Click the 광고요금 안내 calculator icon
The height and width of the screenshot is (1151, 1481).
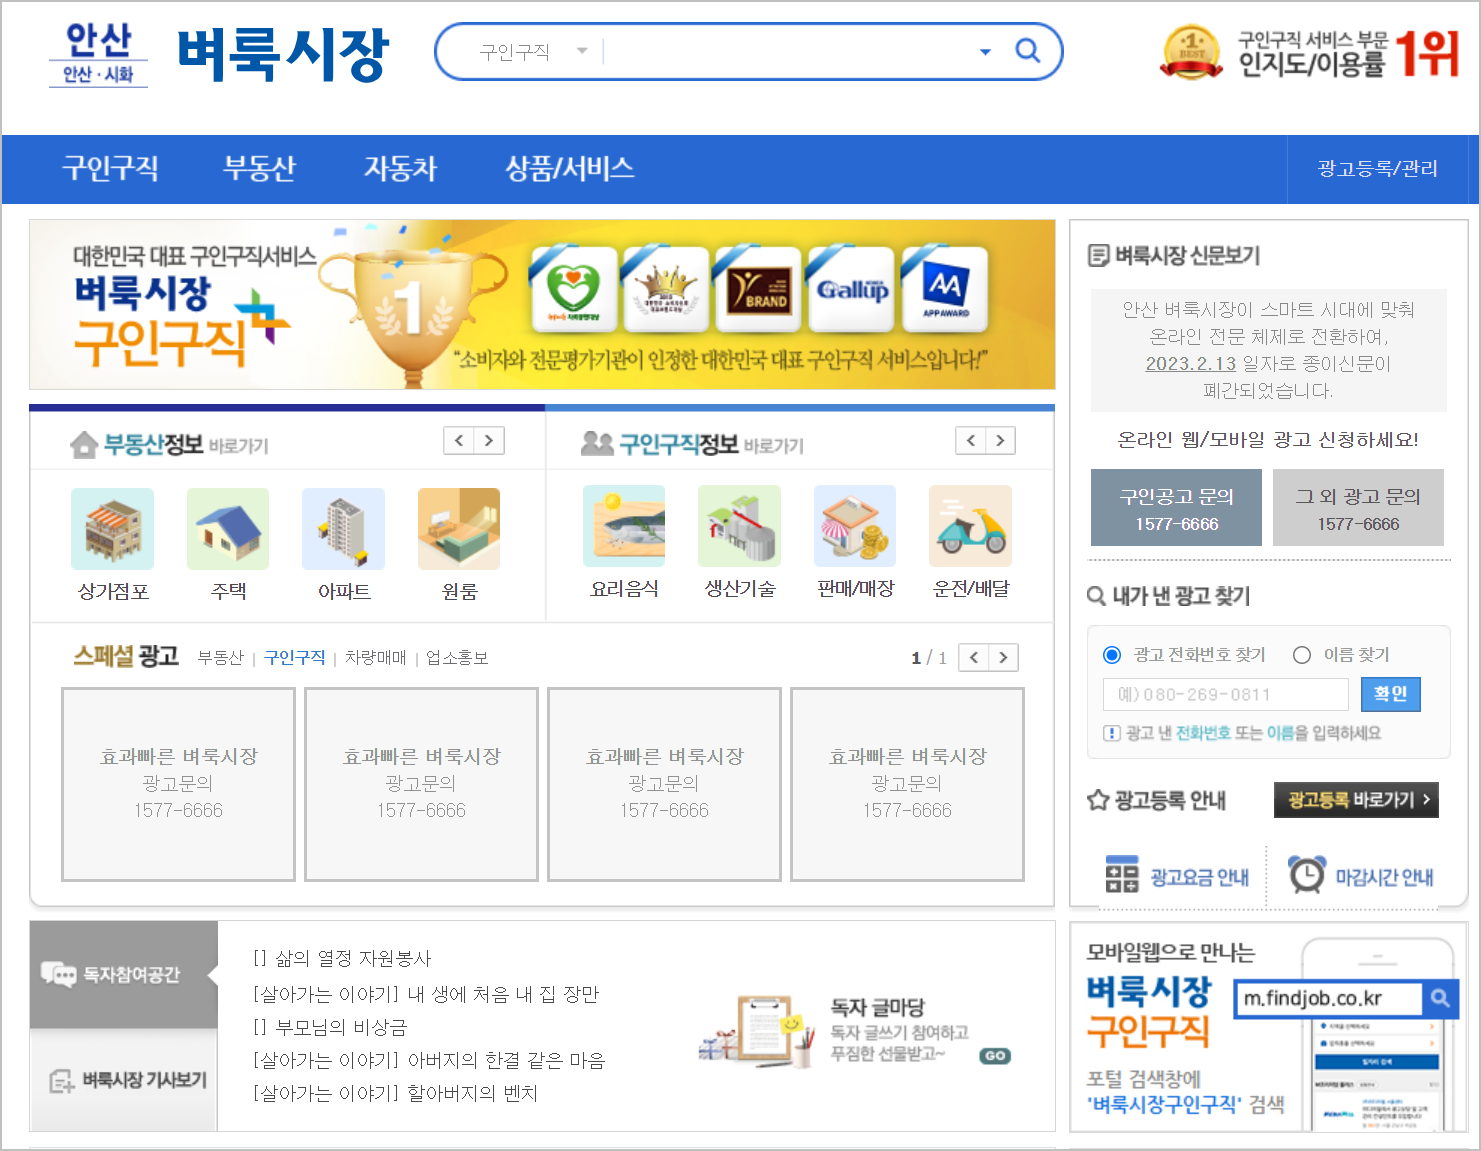[1122, 874]
